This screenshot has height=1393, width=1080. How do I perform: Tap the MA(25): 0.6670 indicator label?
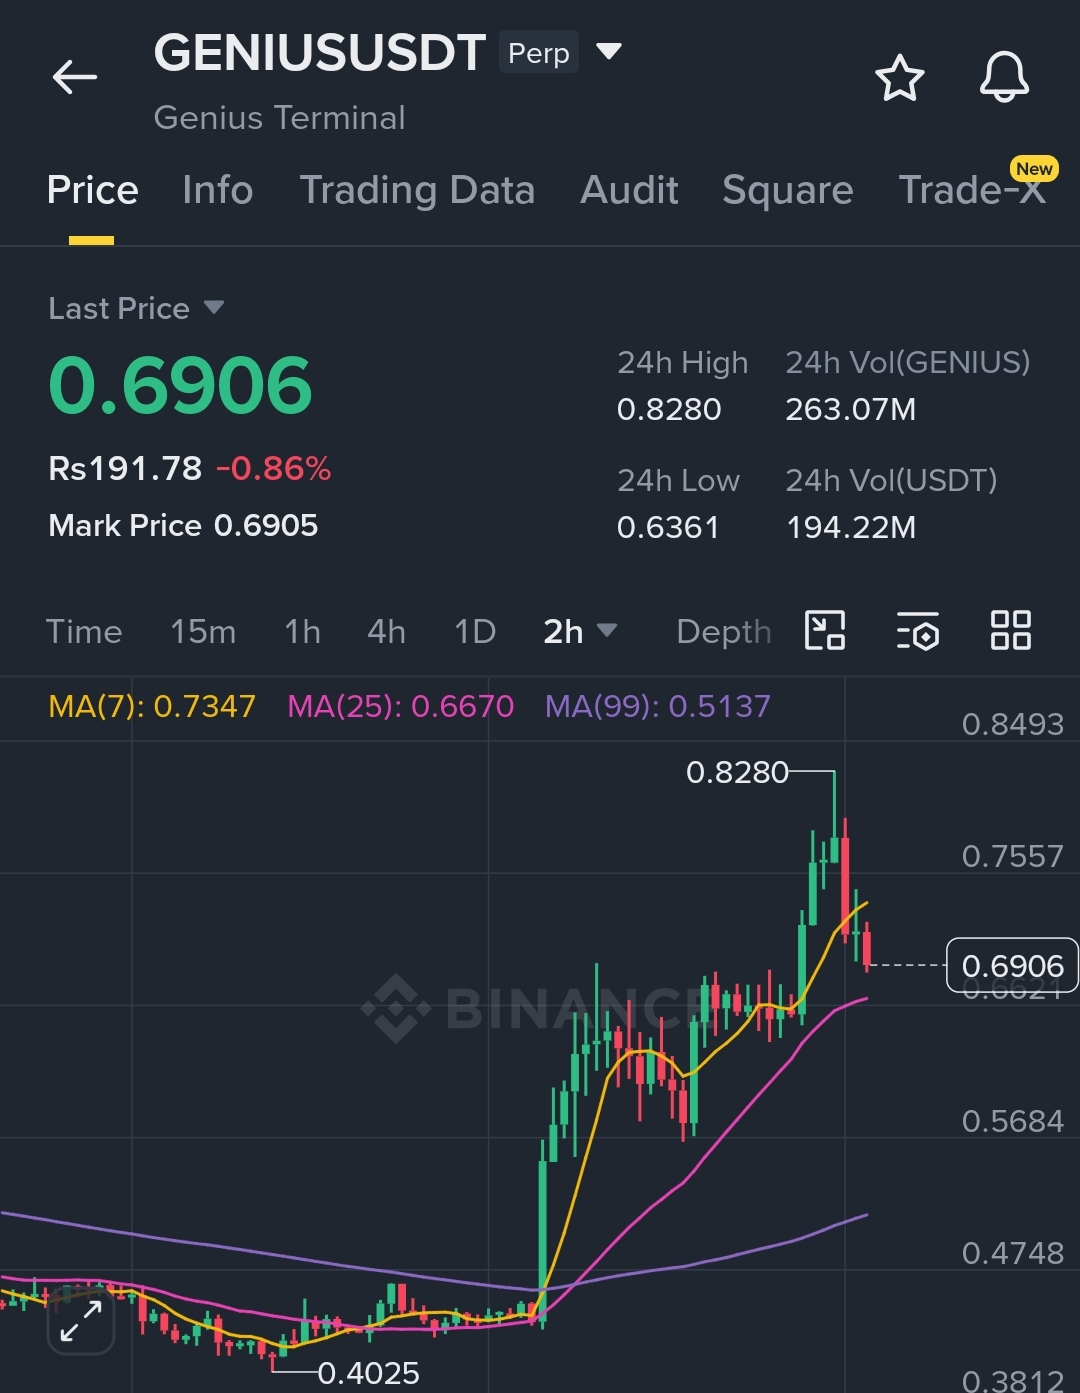401,706
